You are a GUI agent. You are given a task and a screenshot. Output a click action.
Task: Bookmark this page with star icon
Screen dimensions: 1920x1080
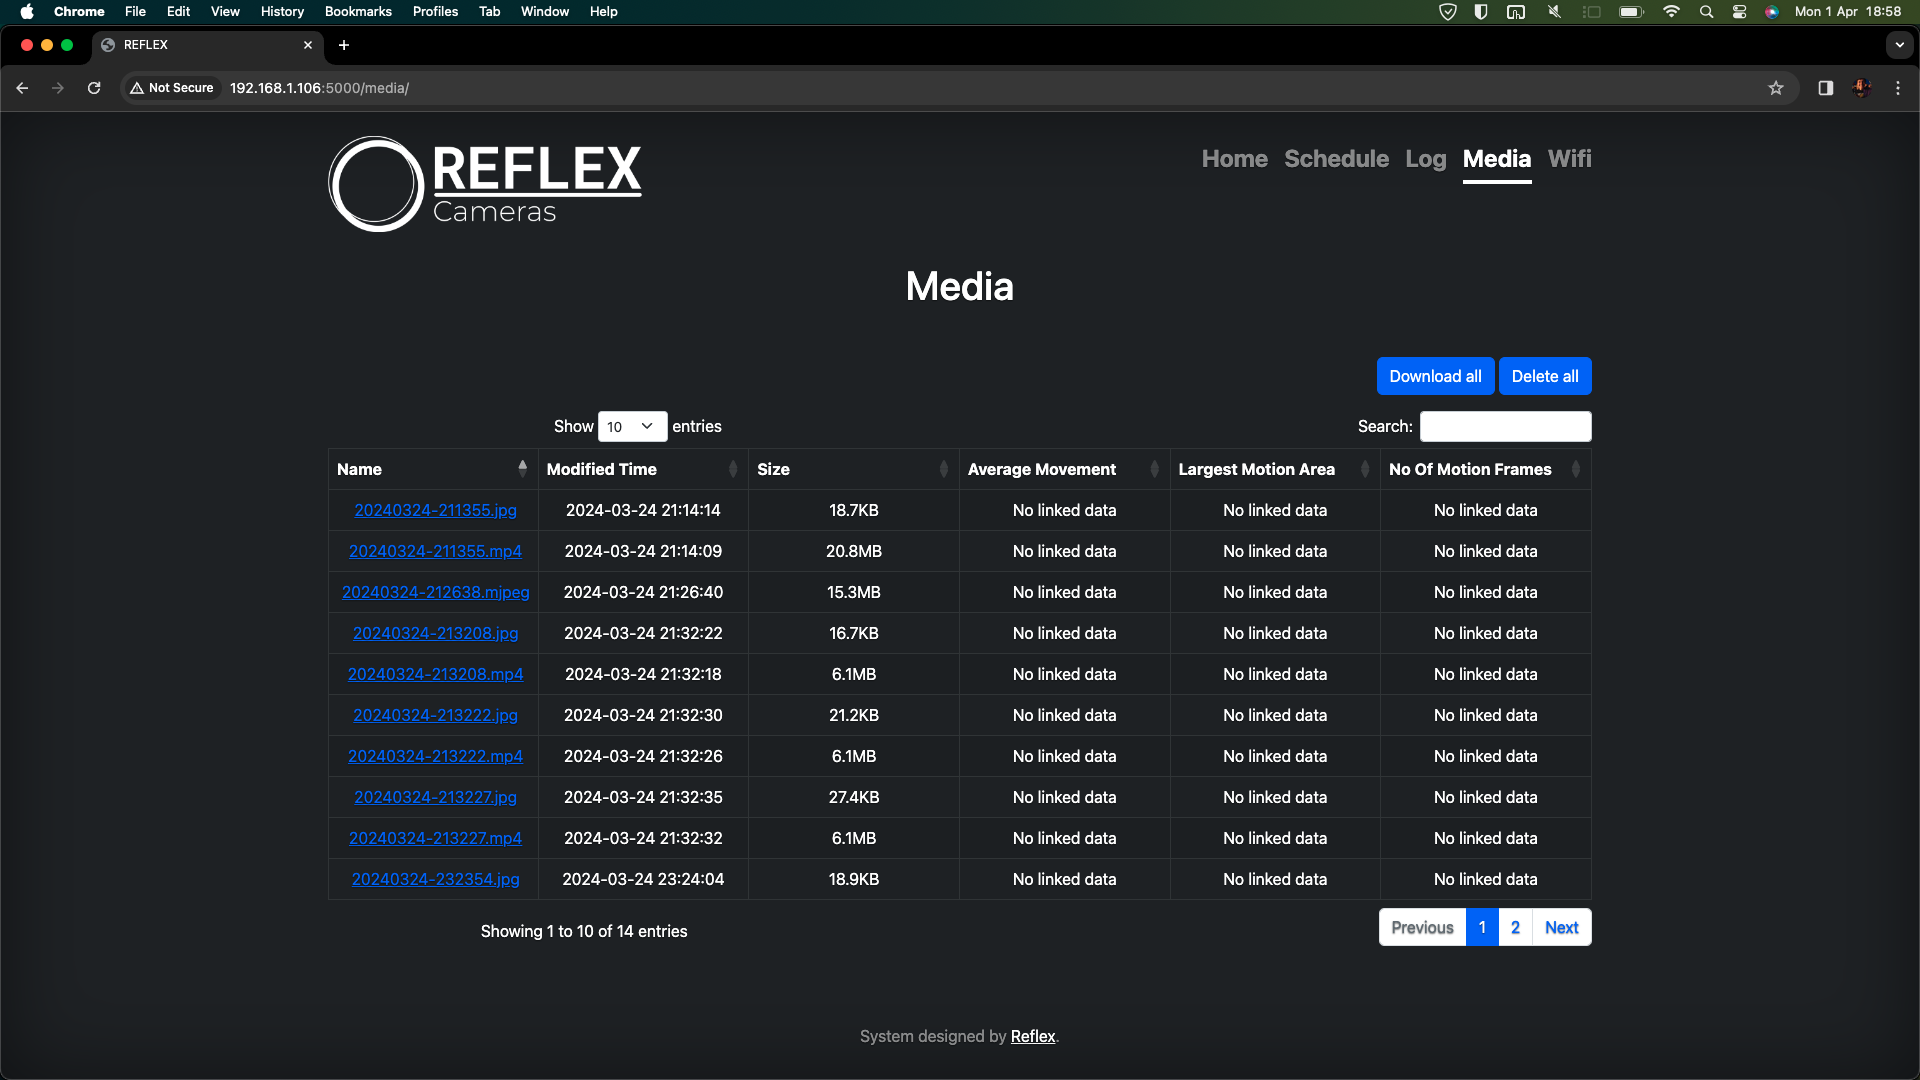(1776, 88)
